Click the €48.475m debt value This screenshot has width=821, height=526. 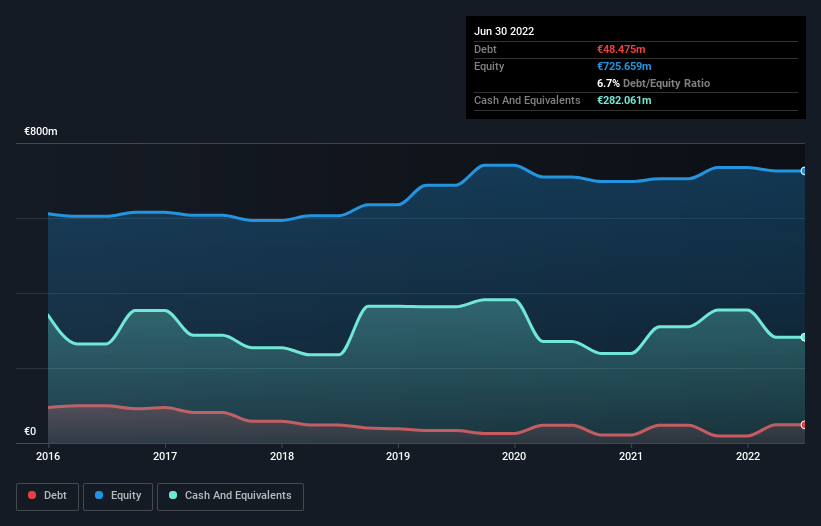(621, 49)
